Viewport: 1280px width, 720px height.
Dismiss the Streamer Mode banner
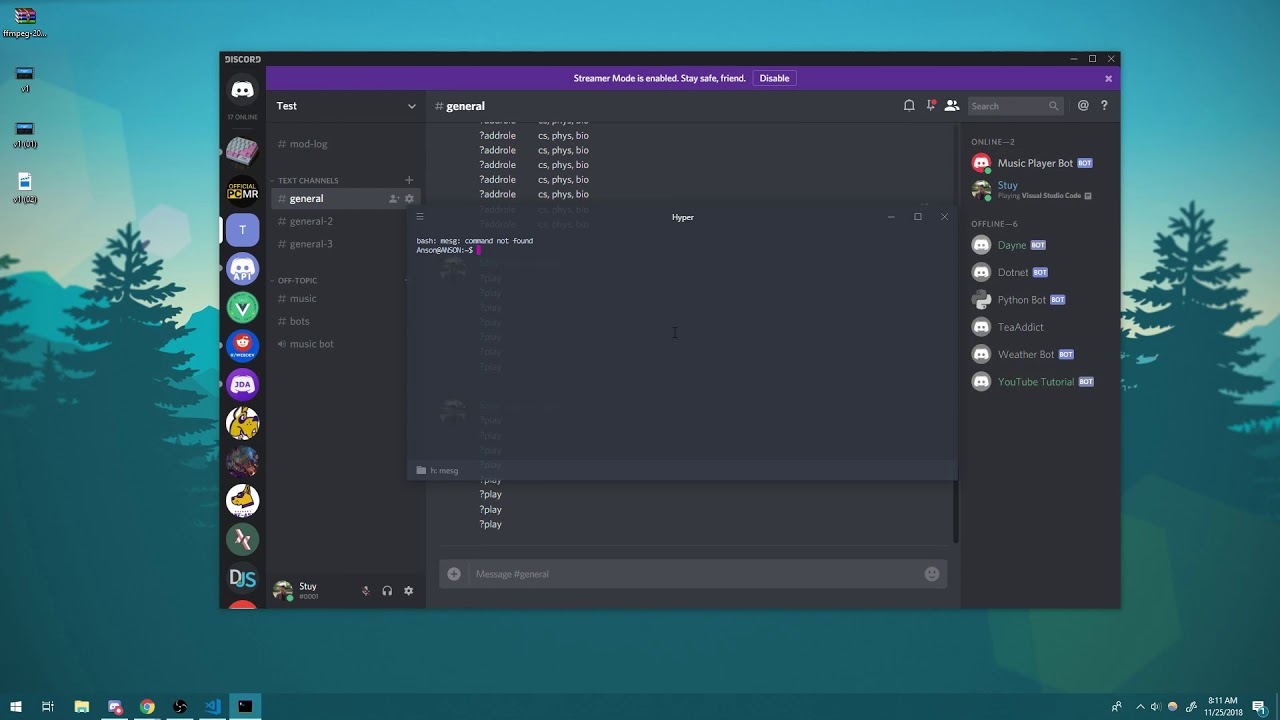1108,78
